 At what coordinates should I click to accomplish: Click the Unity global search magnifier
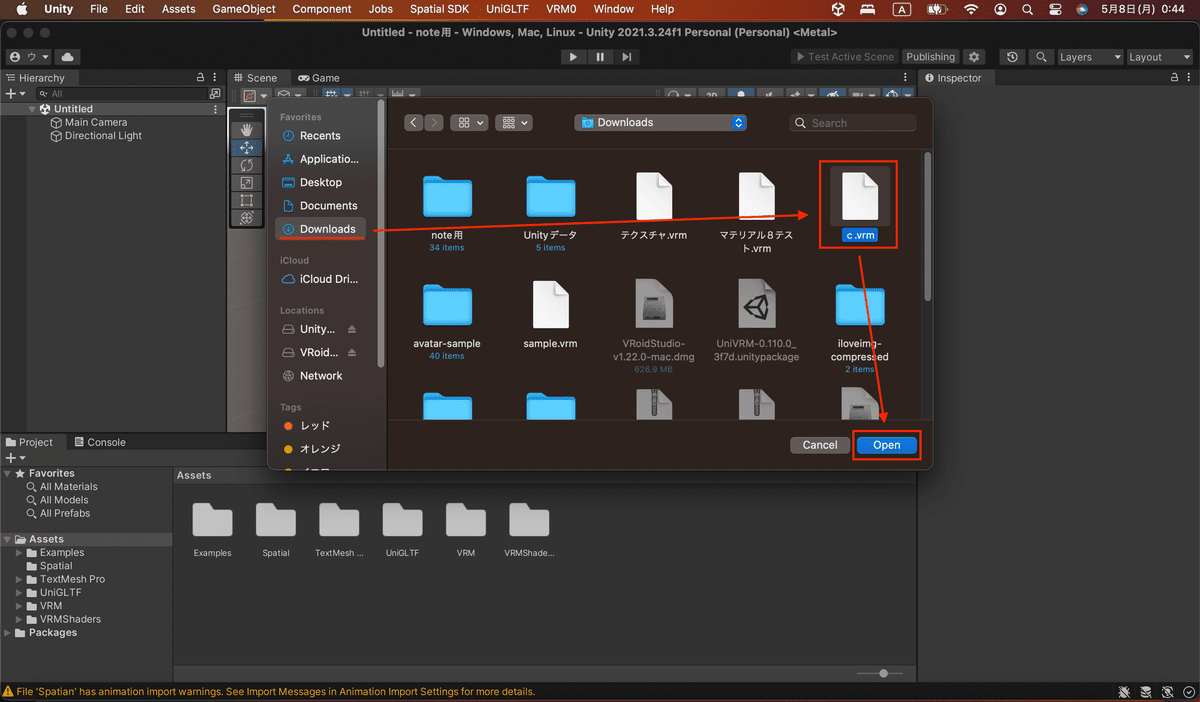[1041, 57]
